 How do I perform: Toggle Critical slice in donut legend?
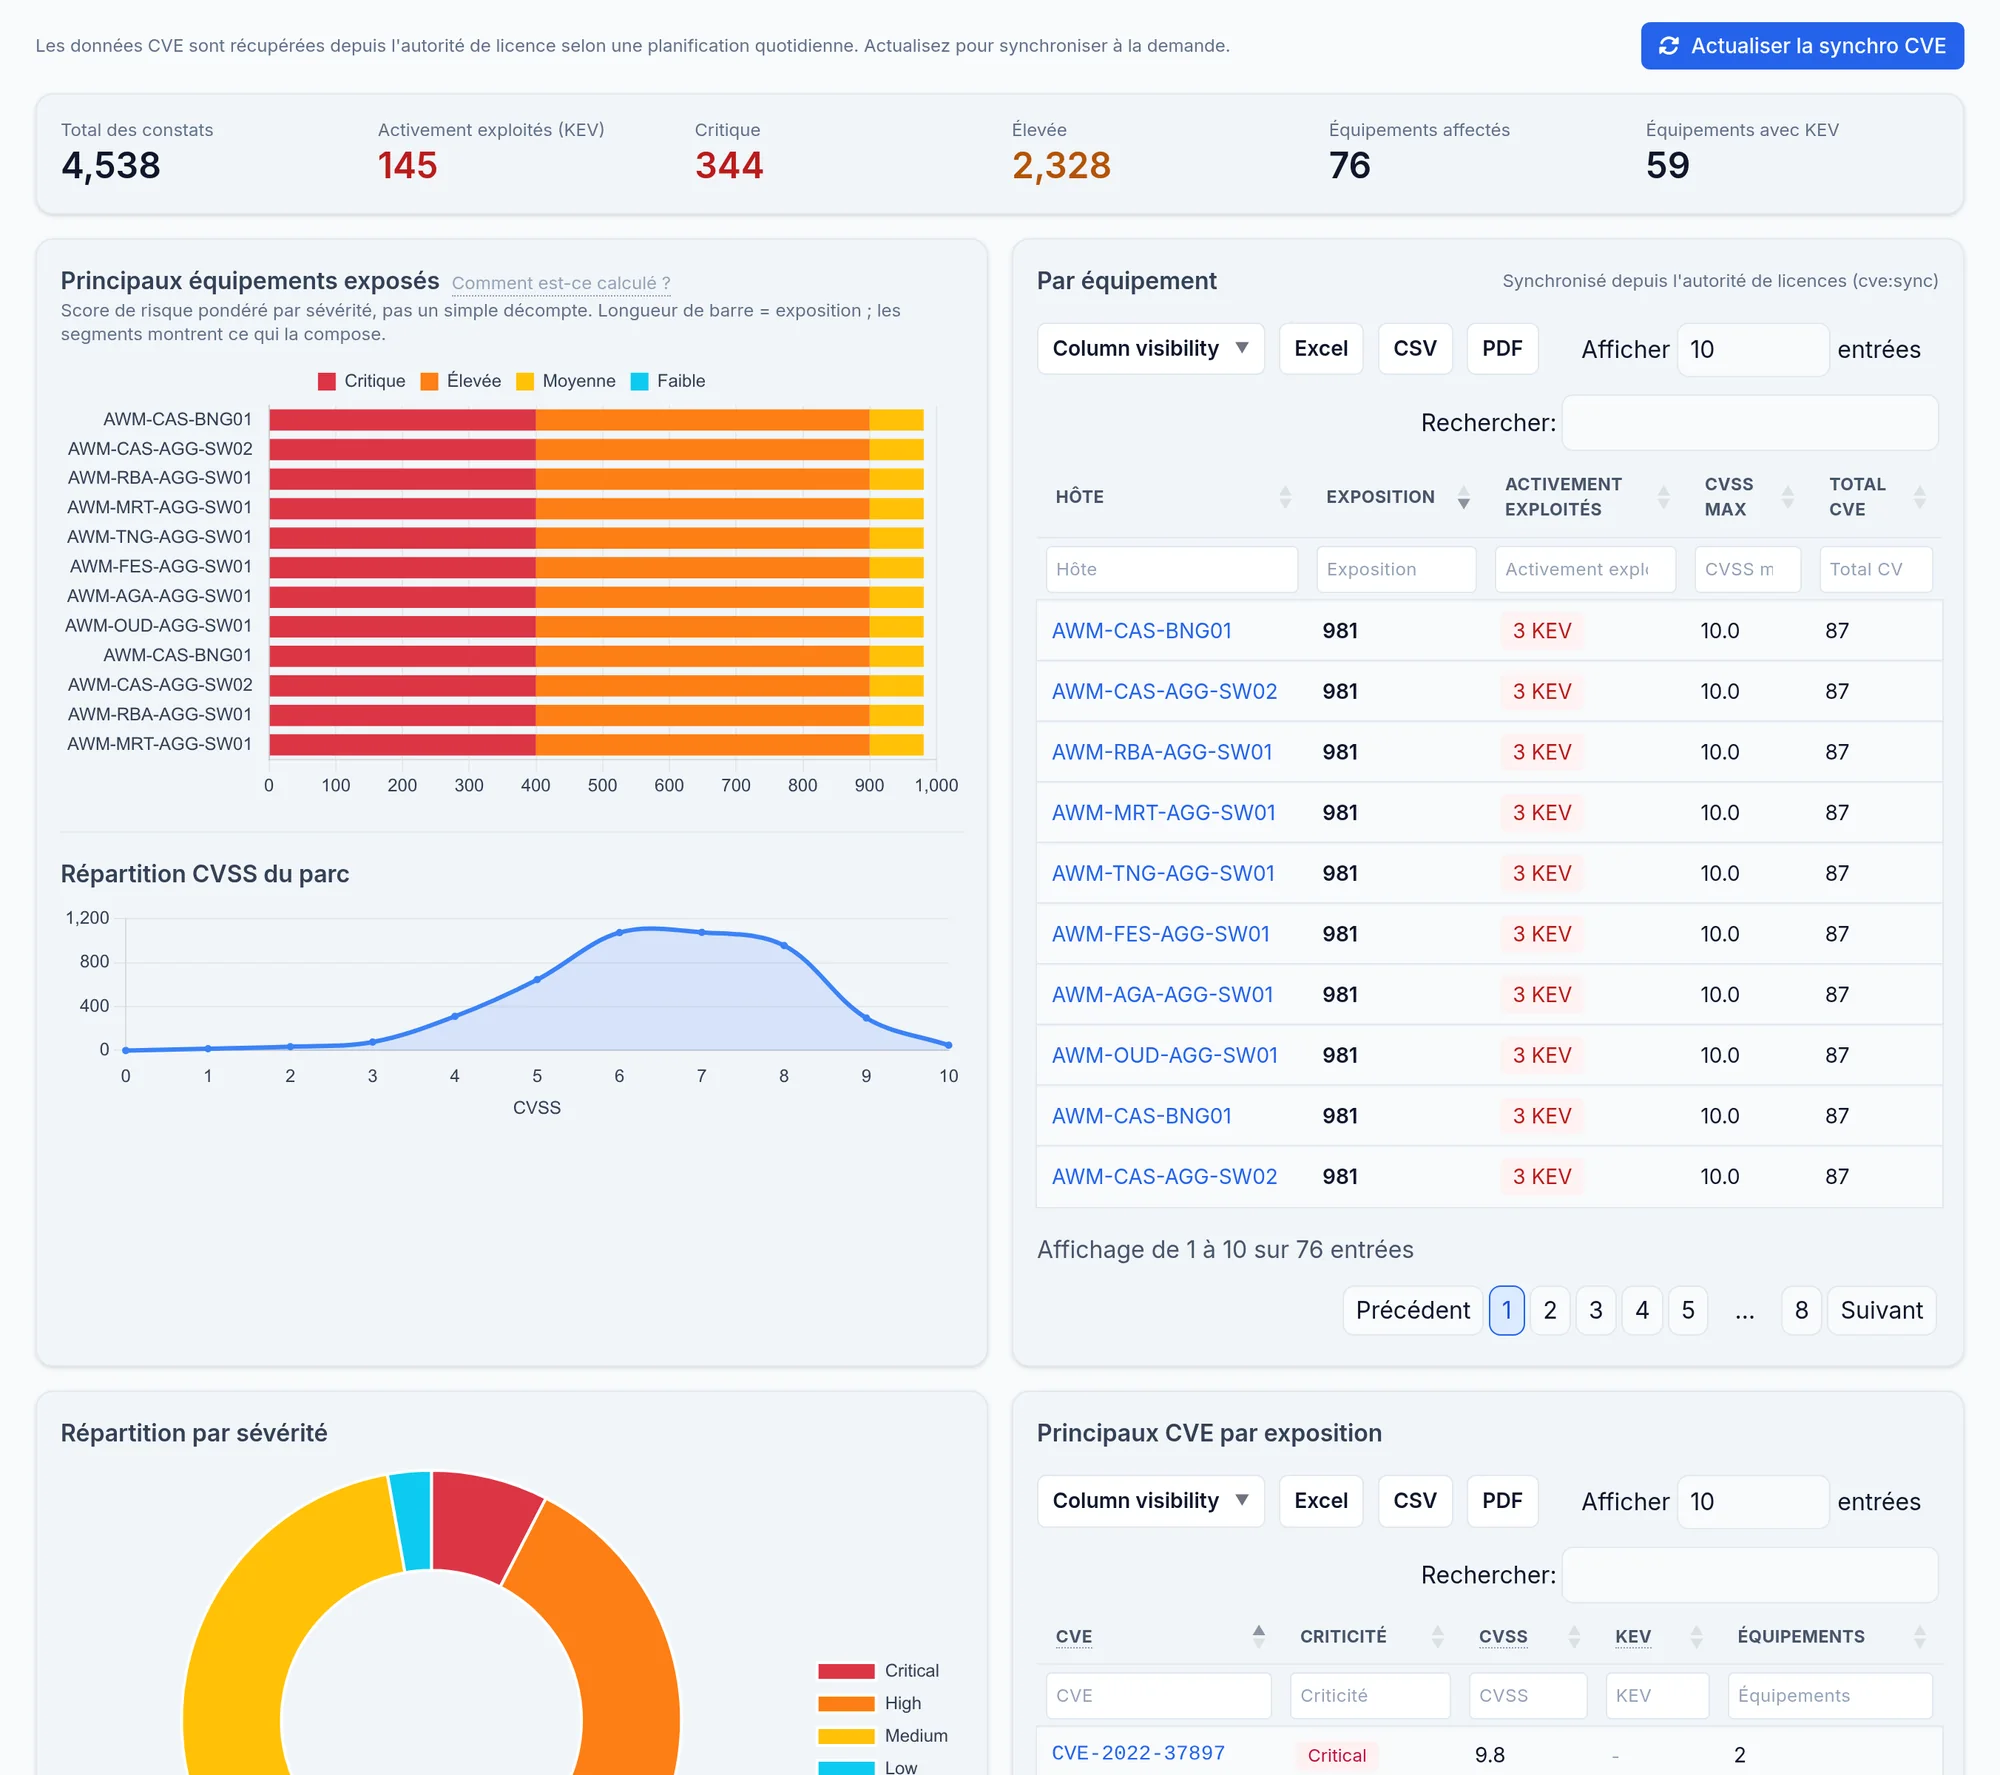point(878,1671)
